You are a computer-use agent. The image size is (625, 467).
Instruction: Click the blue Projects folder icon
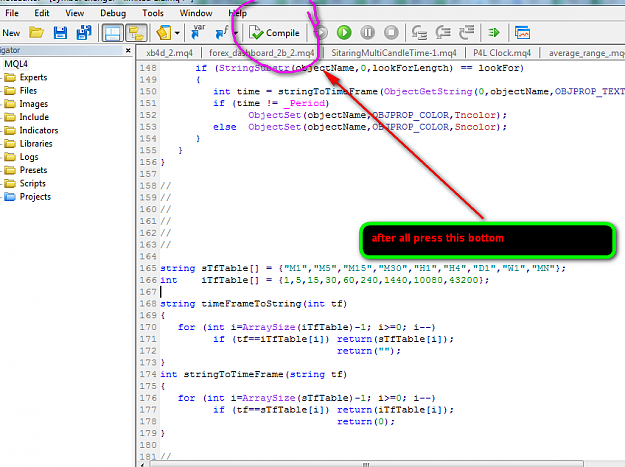click(x=10, y=196)
